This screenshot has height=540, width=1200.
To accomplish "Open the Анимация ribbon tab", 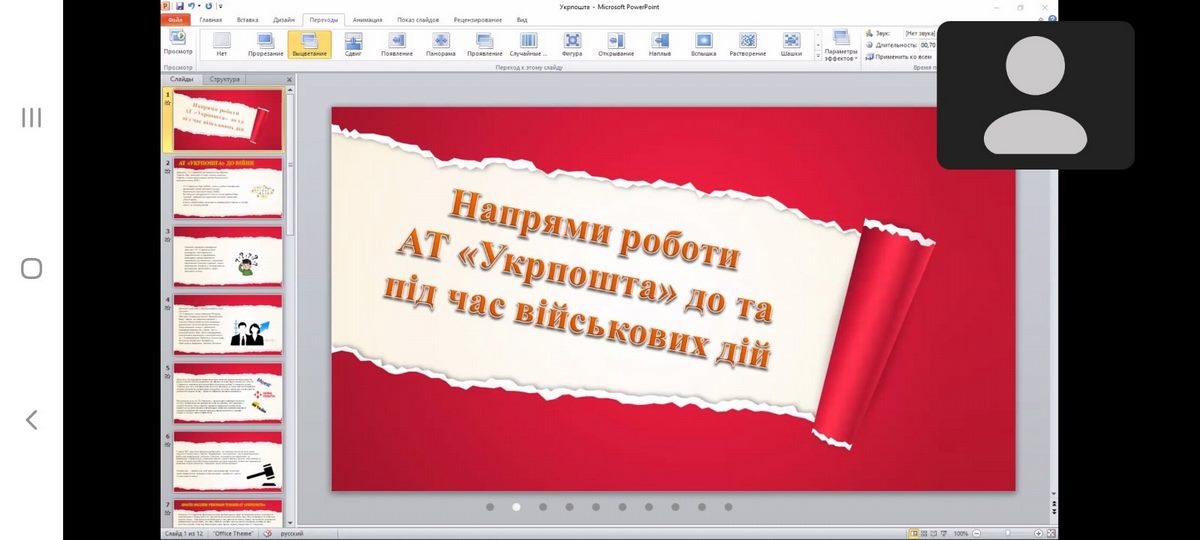I will [x=367, y=19].
